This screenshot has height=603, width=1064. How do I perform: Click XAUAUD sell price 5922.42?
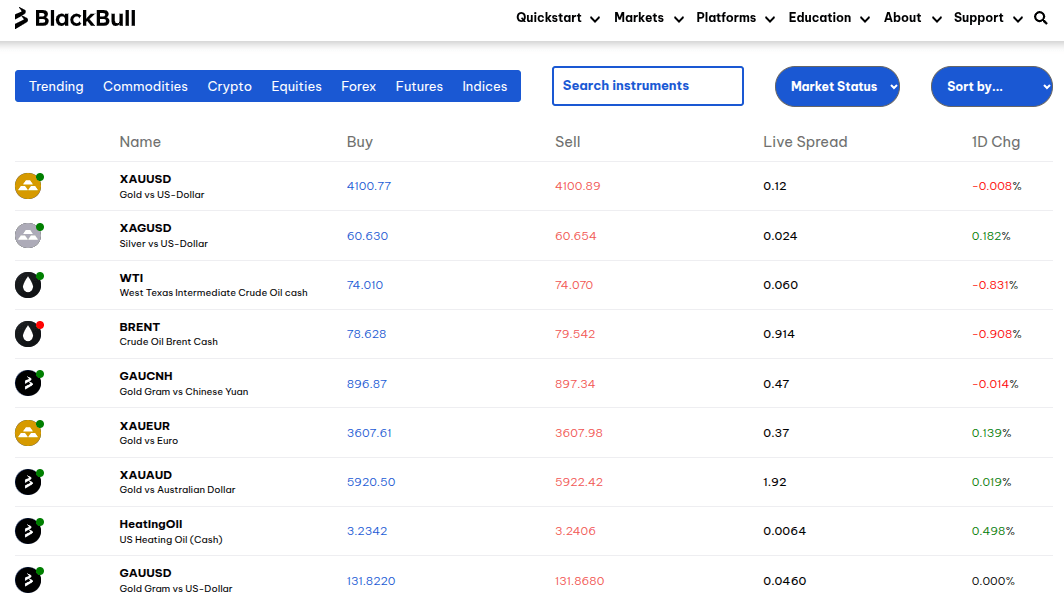click(x=579, y=482)
